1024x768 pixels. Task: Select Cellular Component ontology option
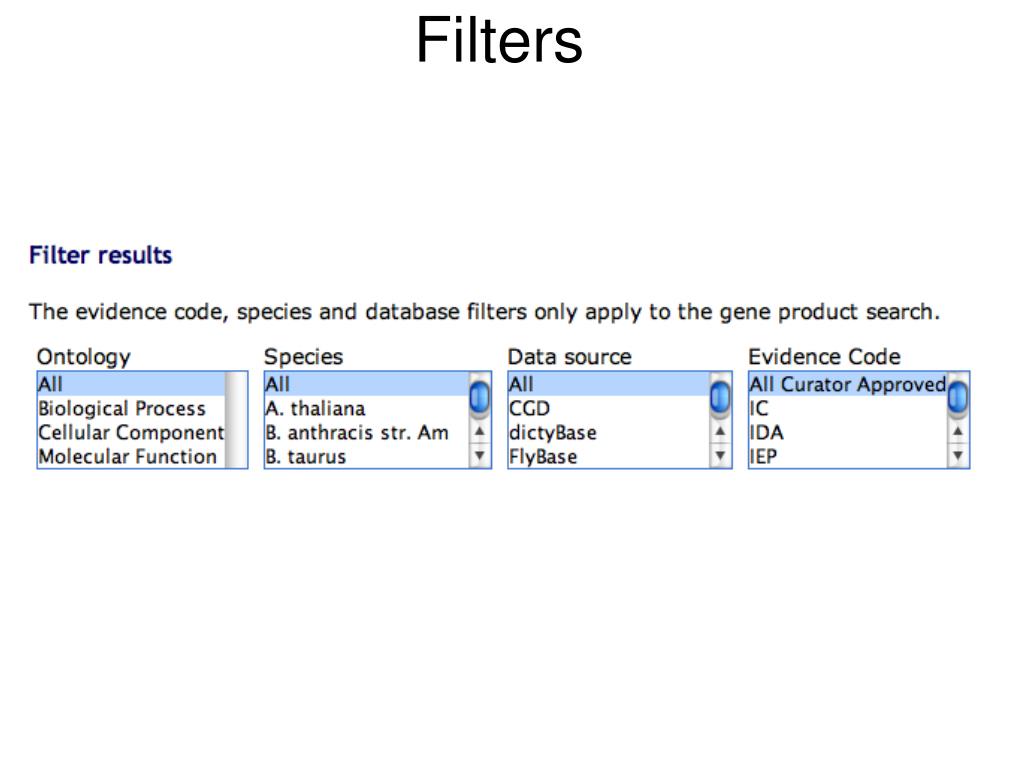(x=131, y=432)
